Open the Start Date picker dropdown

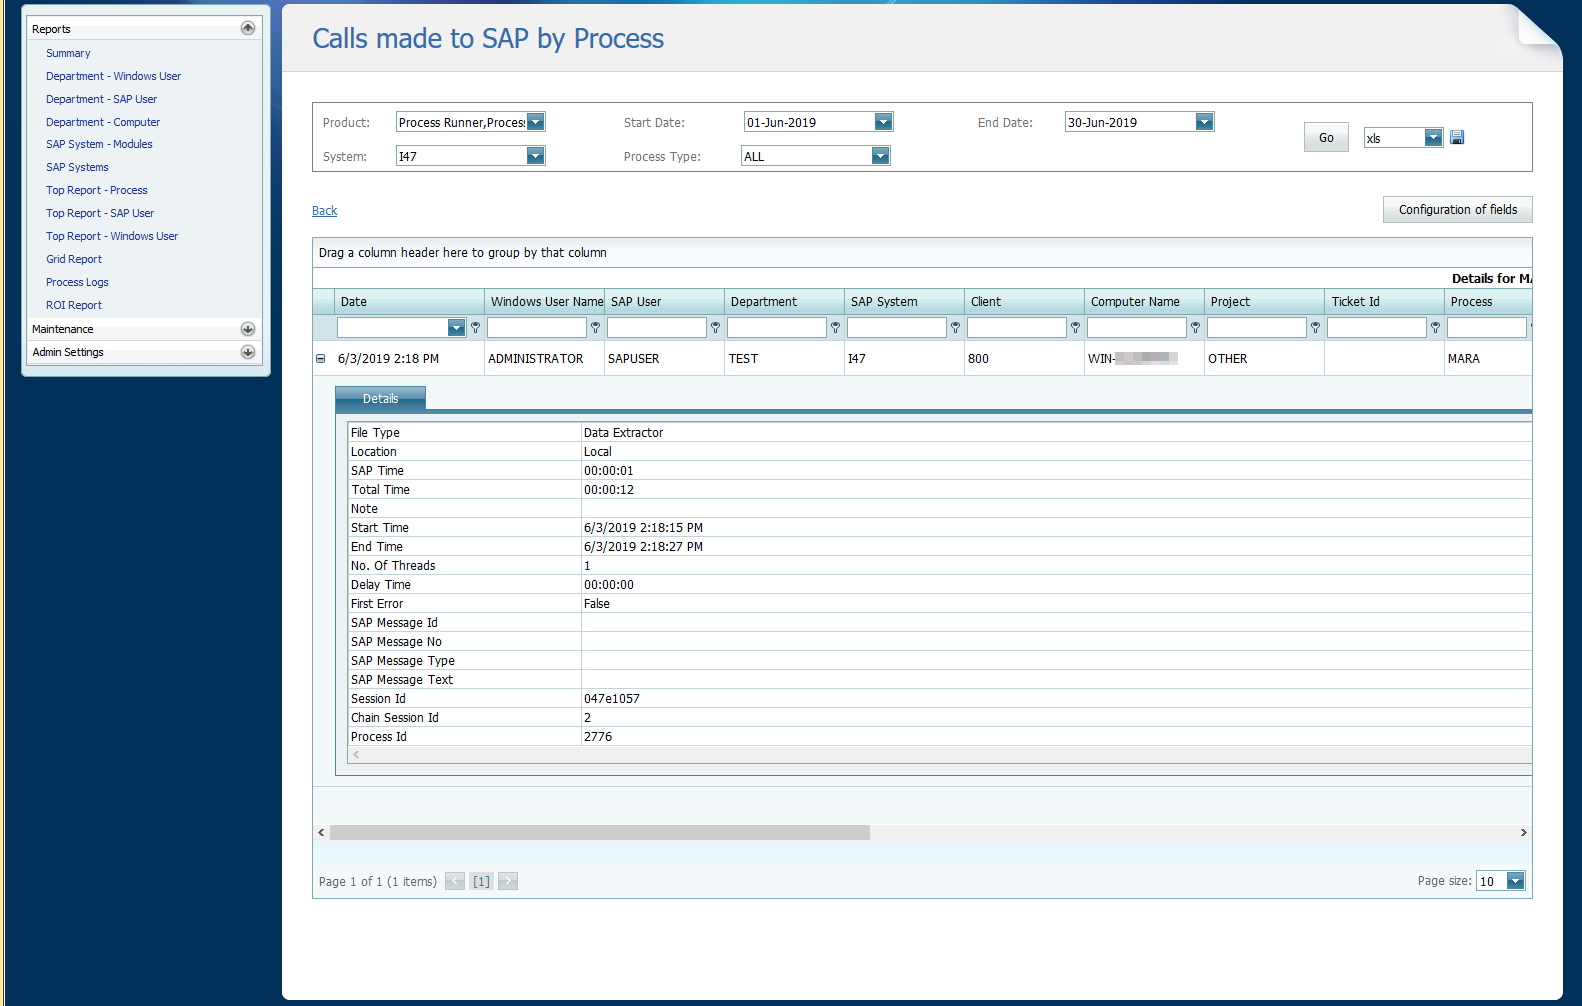883,122
